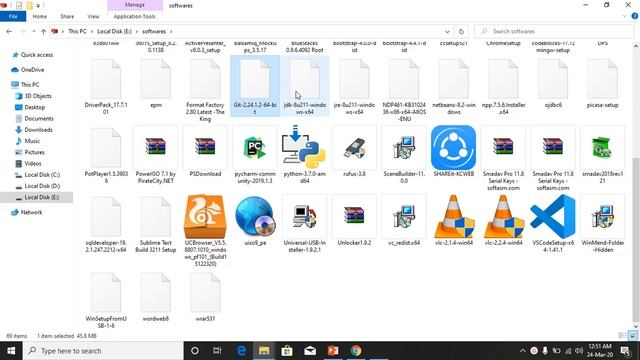Select the PSDownload archive icon
The image size is (640, 360).
point(205,147)
